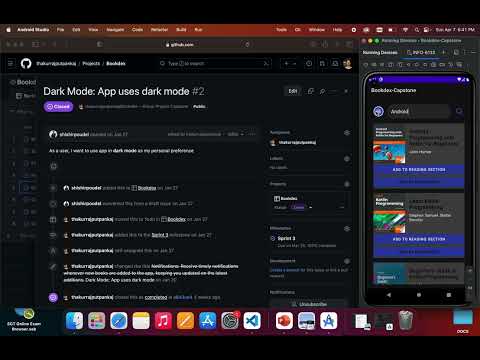Click the GitHub Octocat logo
Viewport: 480px width, 360px height.
pyautogui.click(x=26, y=63)
